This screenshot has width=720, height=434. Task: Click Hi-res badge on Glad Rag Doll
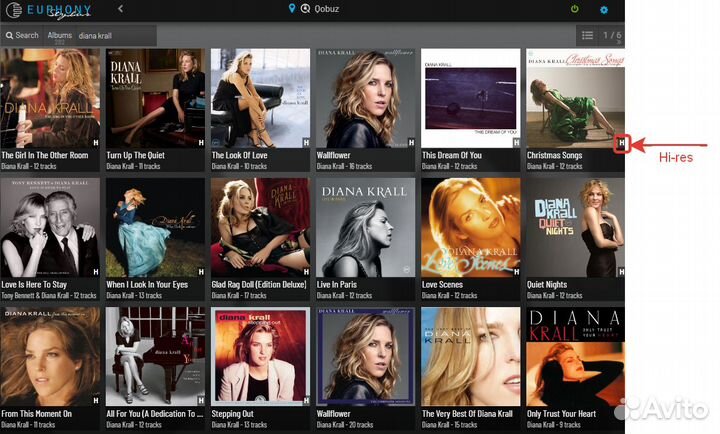306,272
